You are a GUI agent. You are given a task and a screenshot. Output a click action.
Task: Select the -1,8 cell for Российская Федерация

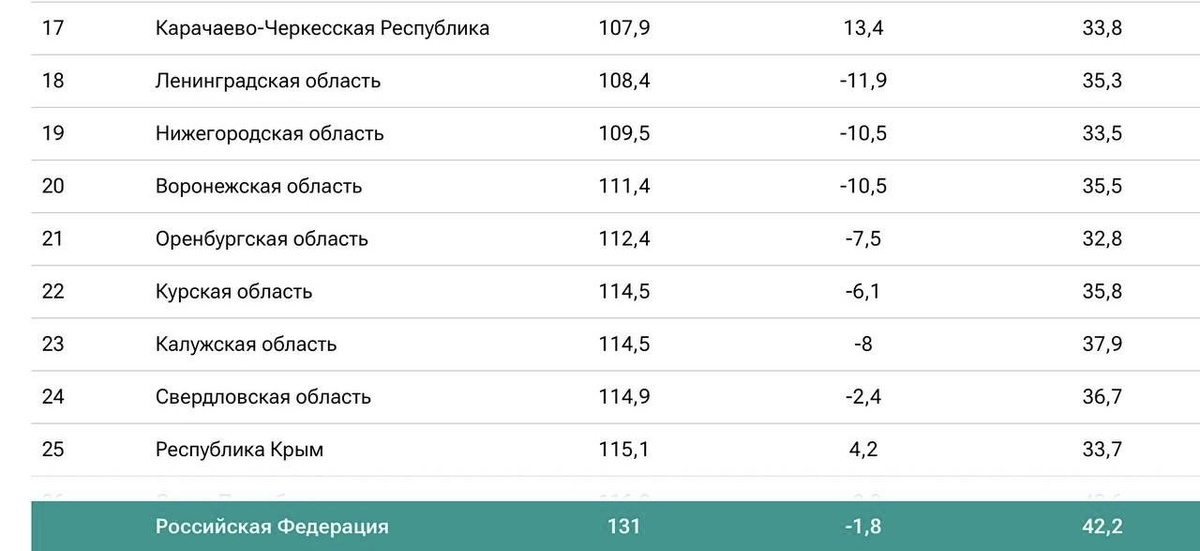click(x=862, y=526)
